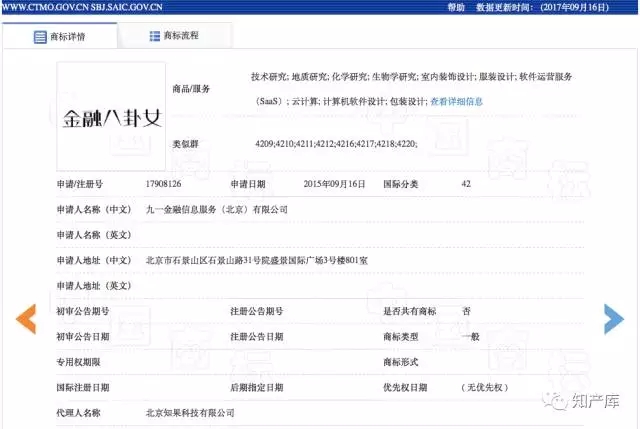Click the applicant address in 石景山区
Image resolution: width=640 pixels, height=429 pixels.
(x=257, y=260)
